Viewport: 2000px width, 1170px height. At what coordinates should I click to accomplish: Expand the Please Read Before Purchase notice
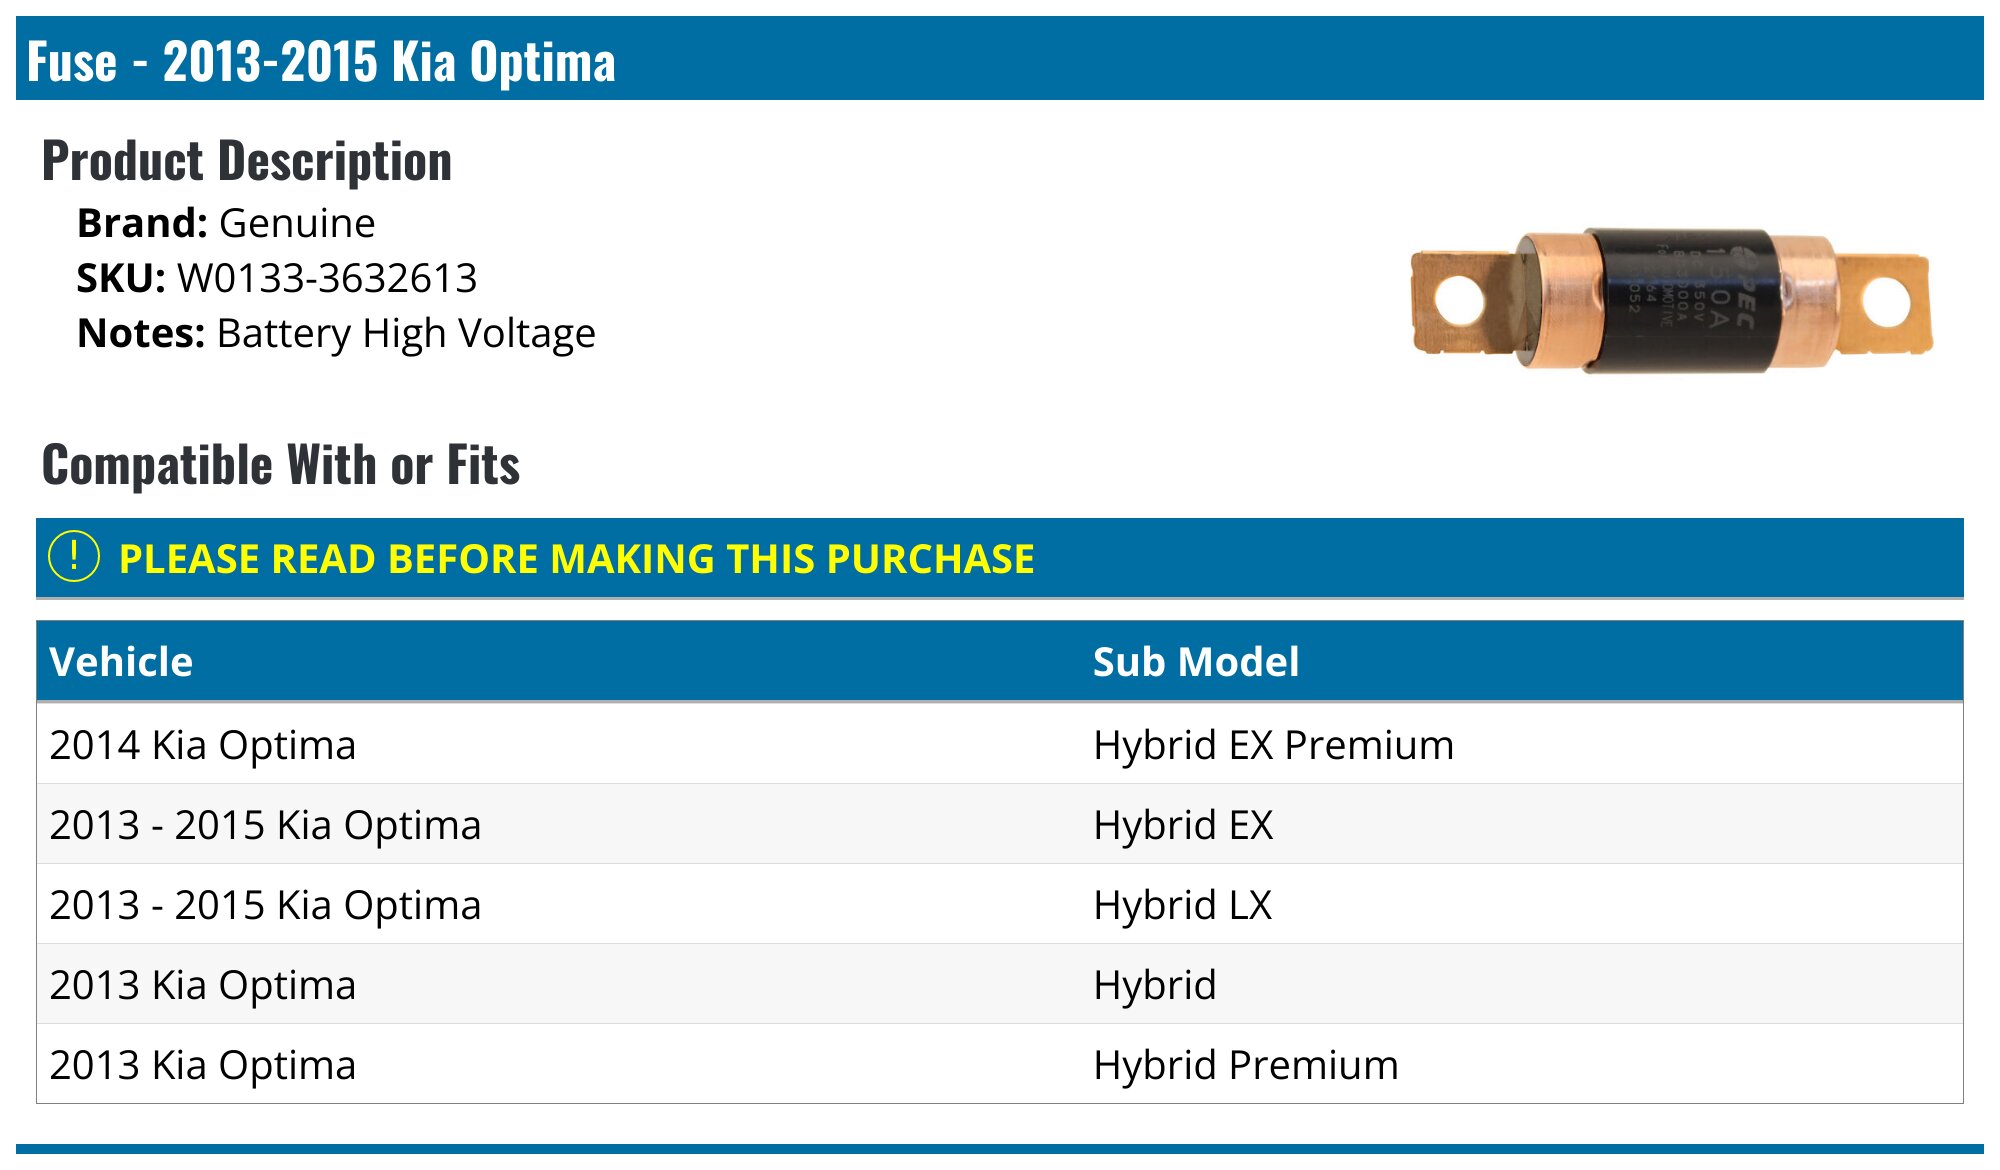(x=1000, y=558)
